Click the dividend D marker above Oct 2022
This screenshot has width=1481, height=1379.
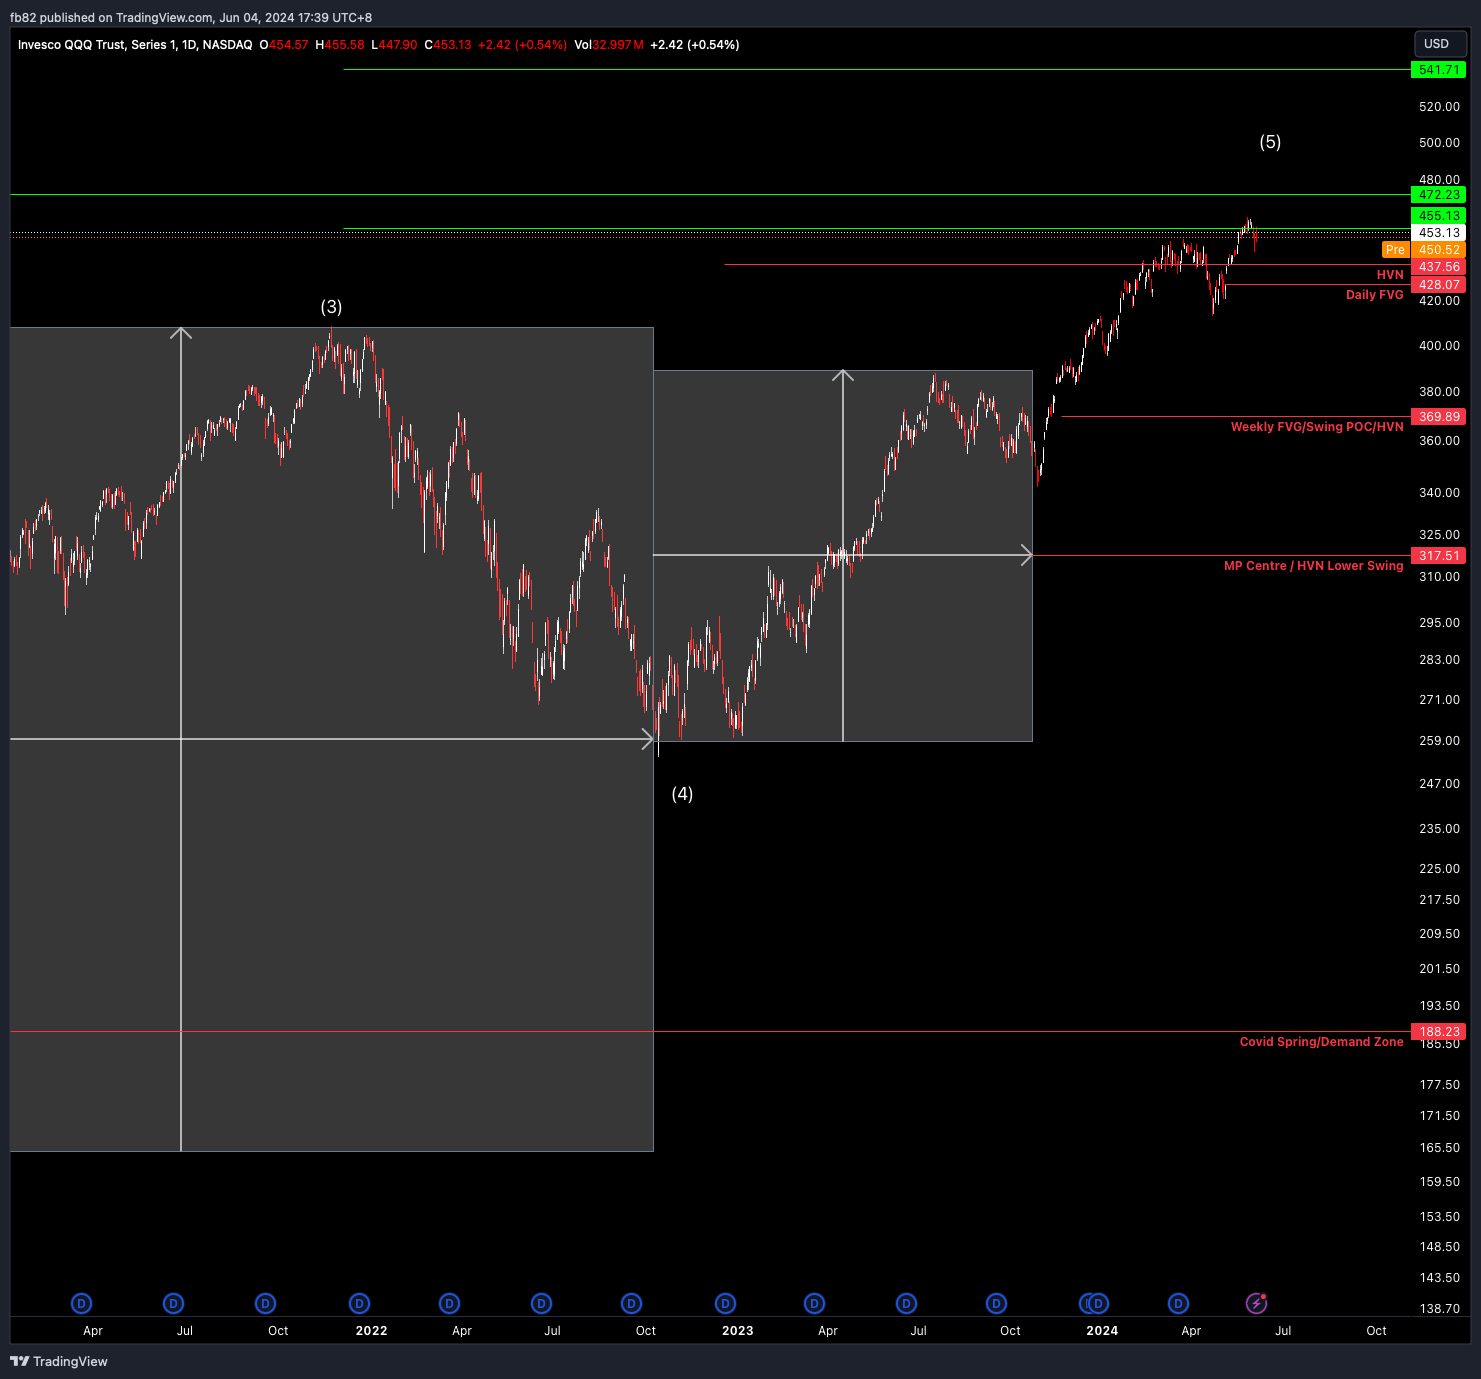pos(631,1303)
